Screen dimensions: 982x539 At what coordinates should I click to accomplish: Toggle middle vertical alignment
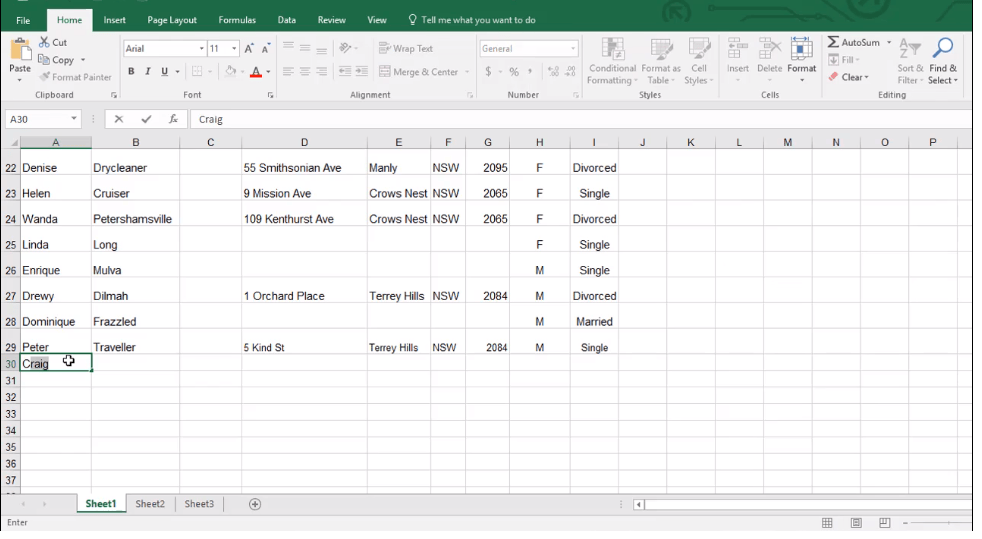(304, 48)
